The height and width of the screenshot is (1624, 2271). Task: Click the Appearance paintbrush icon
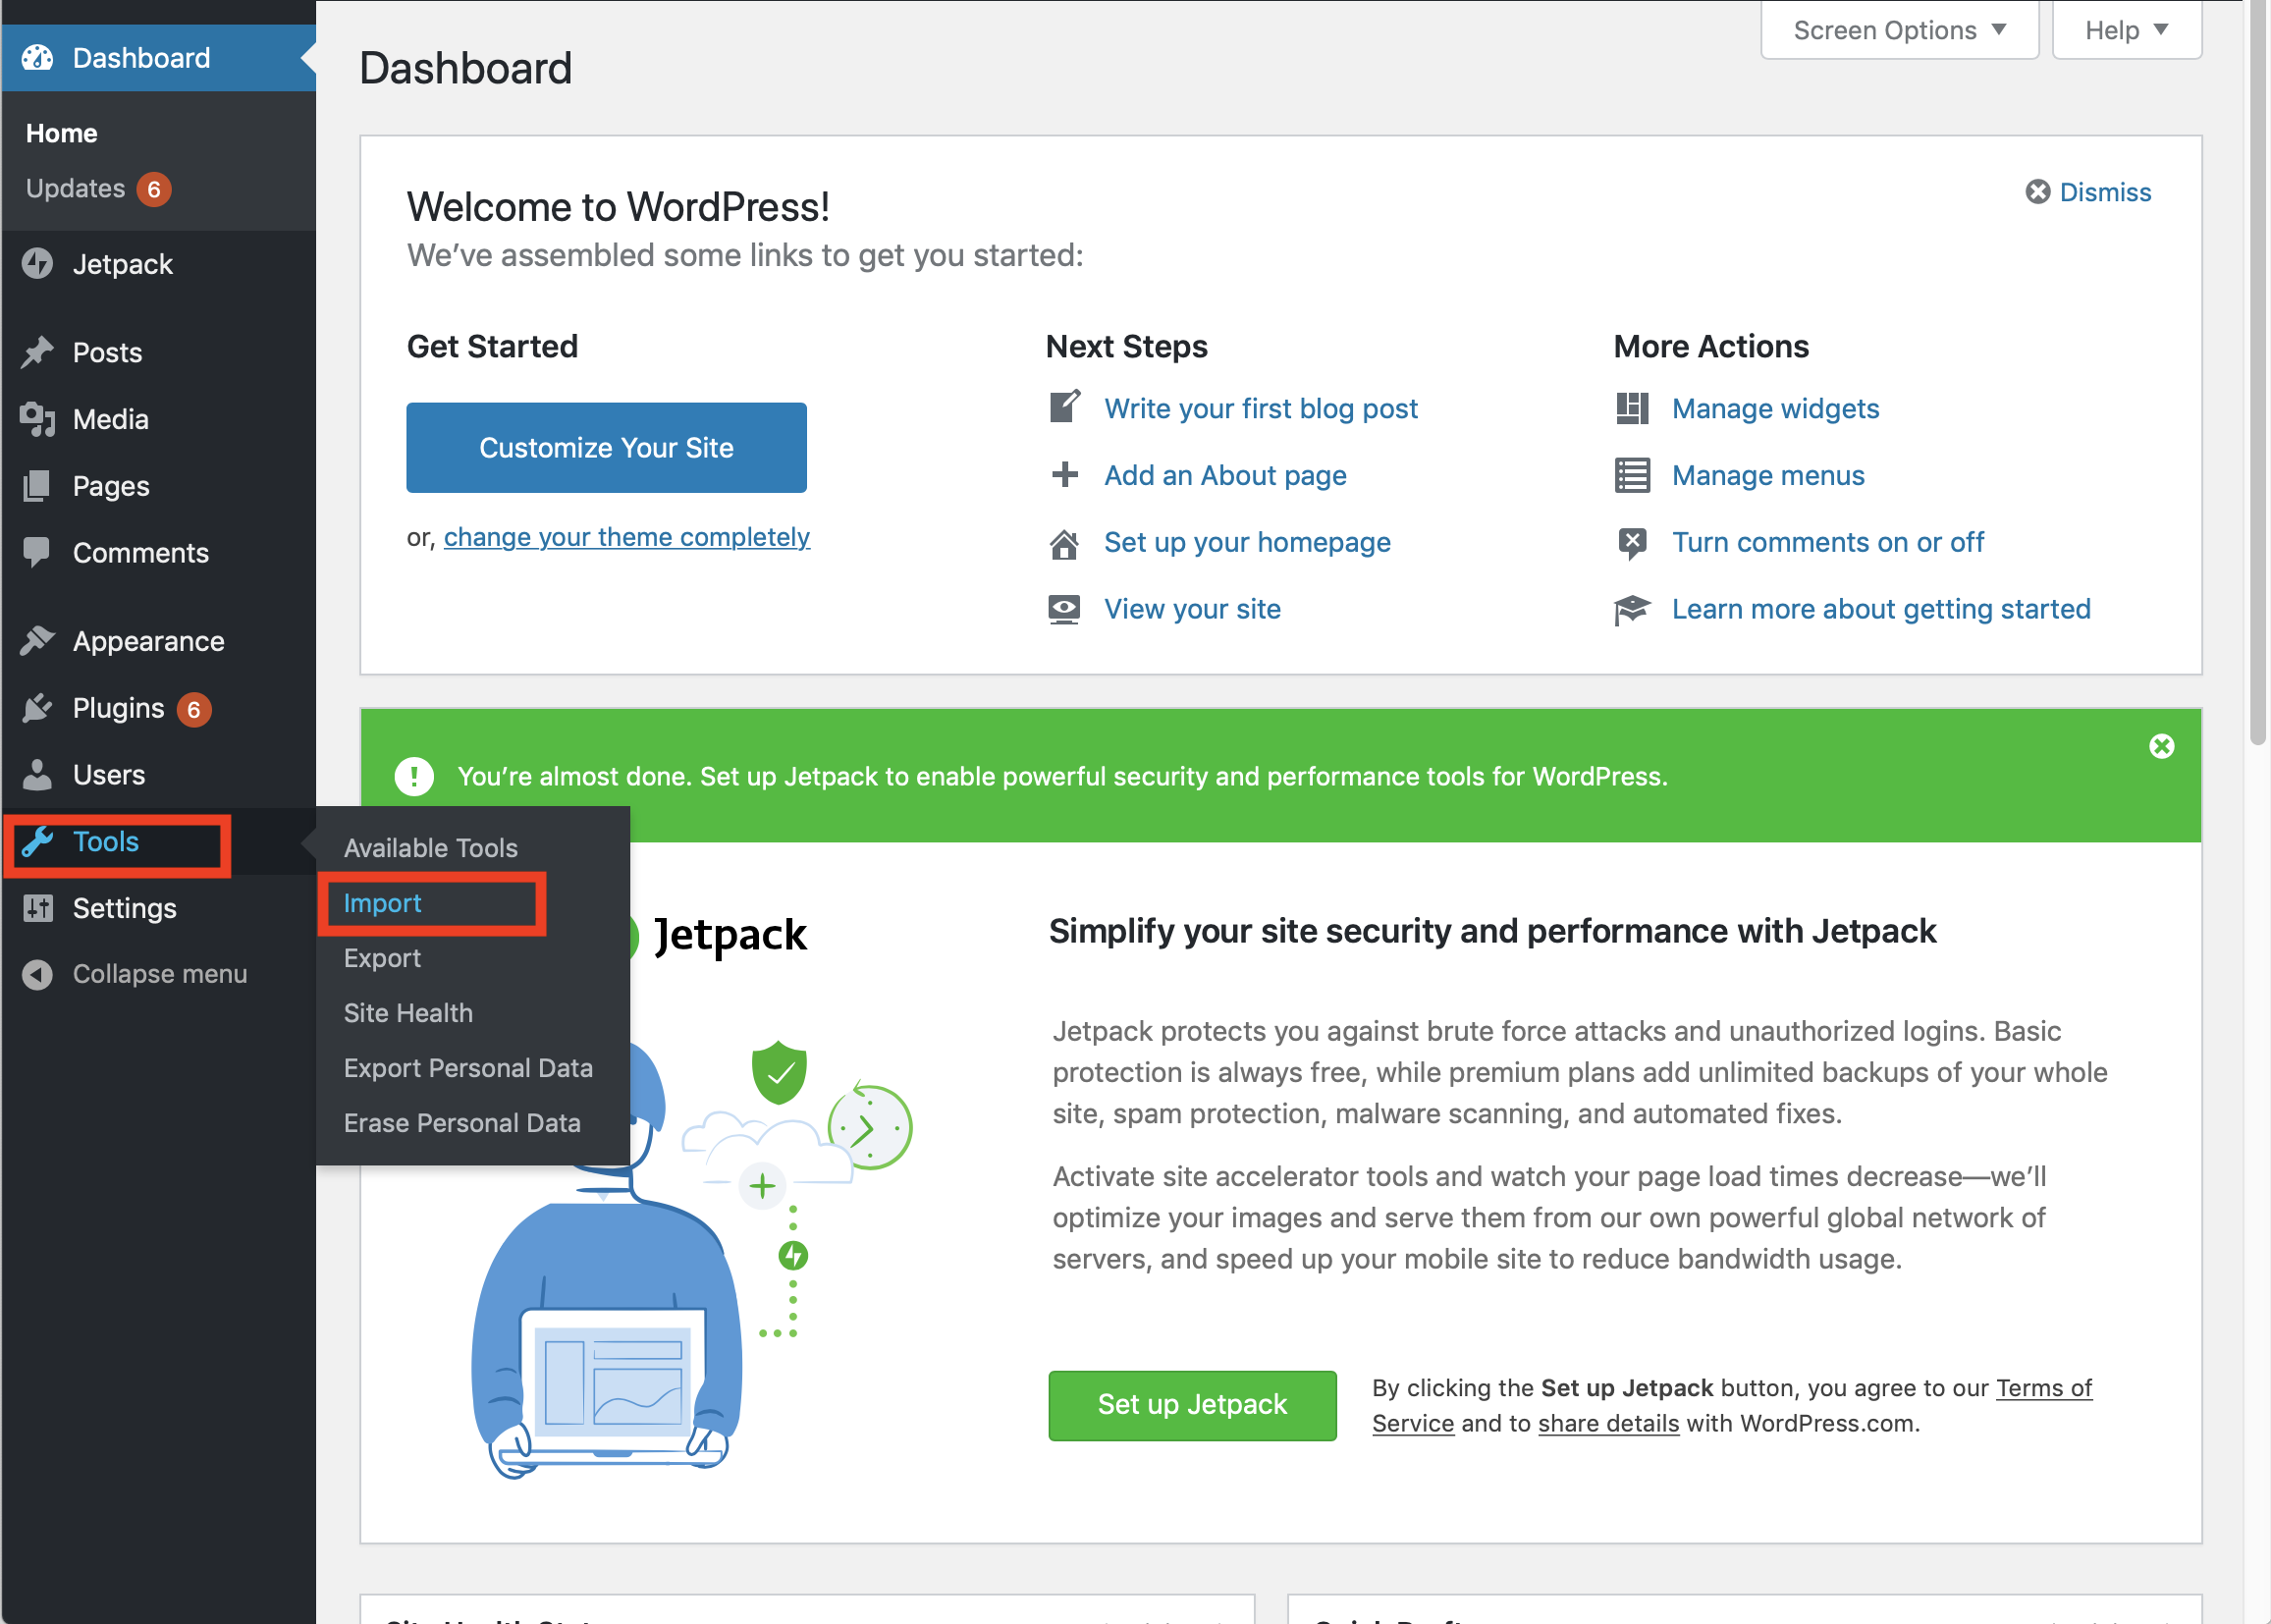37,641
